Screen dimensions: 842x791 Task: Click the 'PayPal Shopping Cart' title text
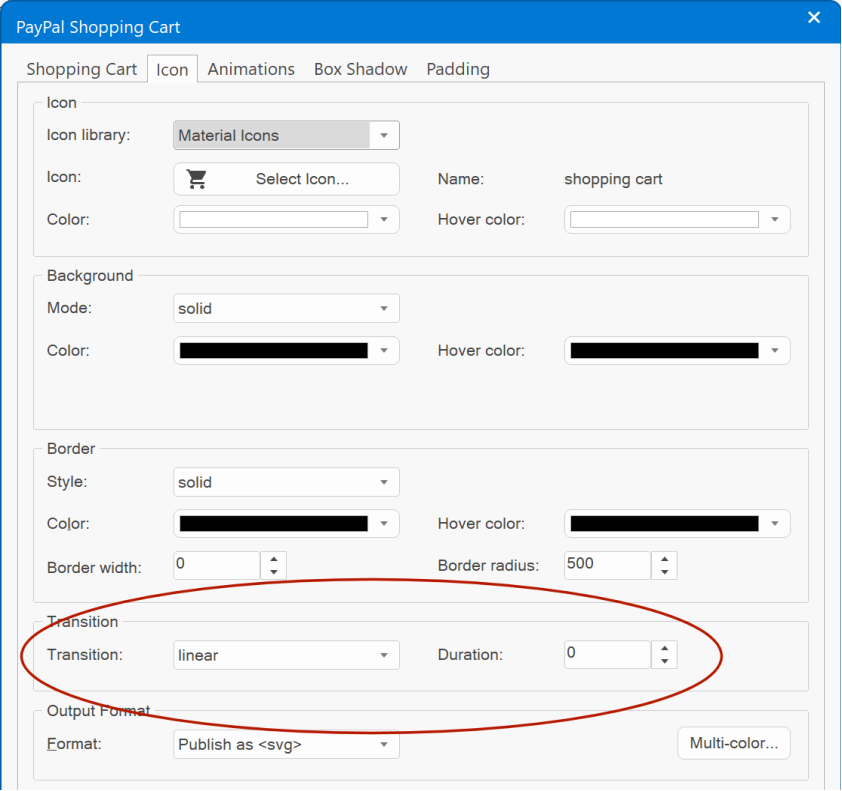point(98,27)
